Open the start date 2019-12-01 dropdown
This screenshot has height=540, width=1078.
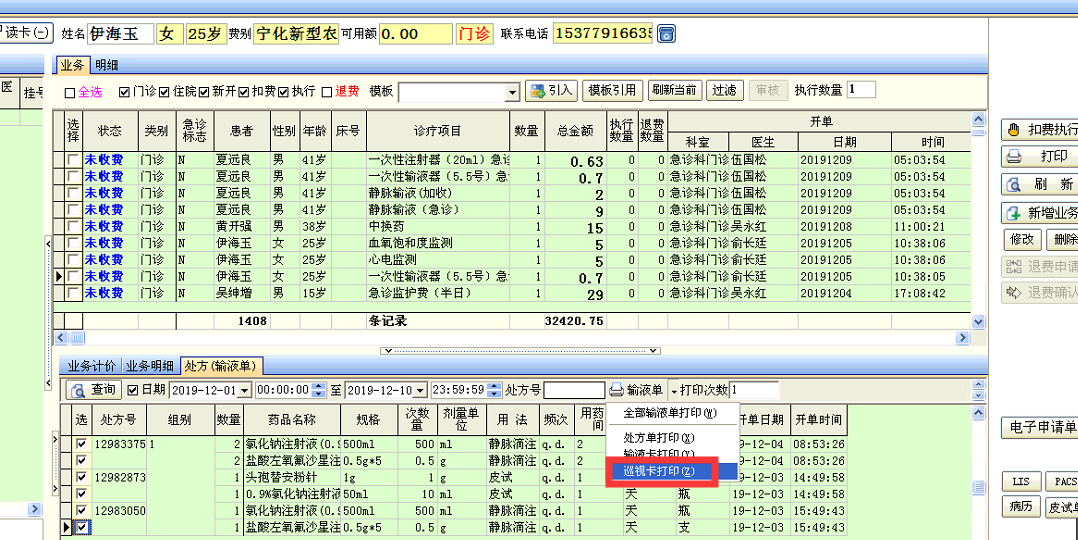(x=244, y=390)
